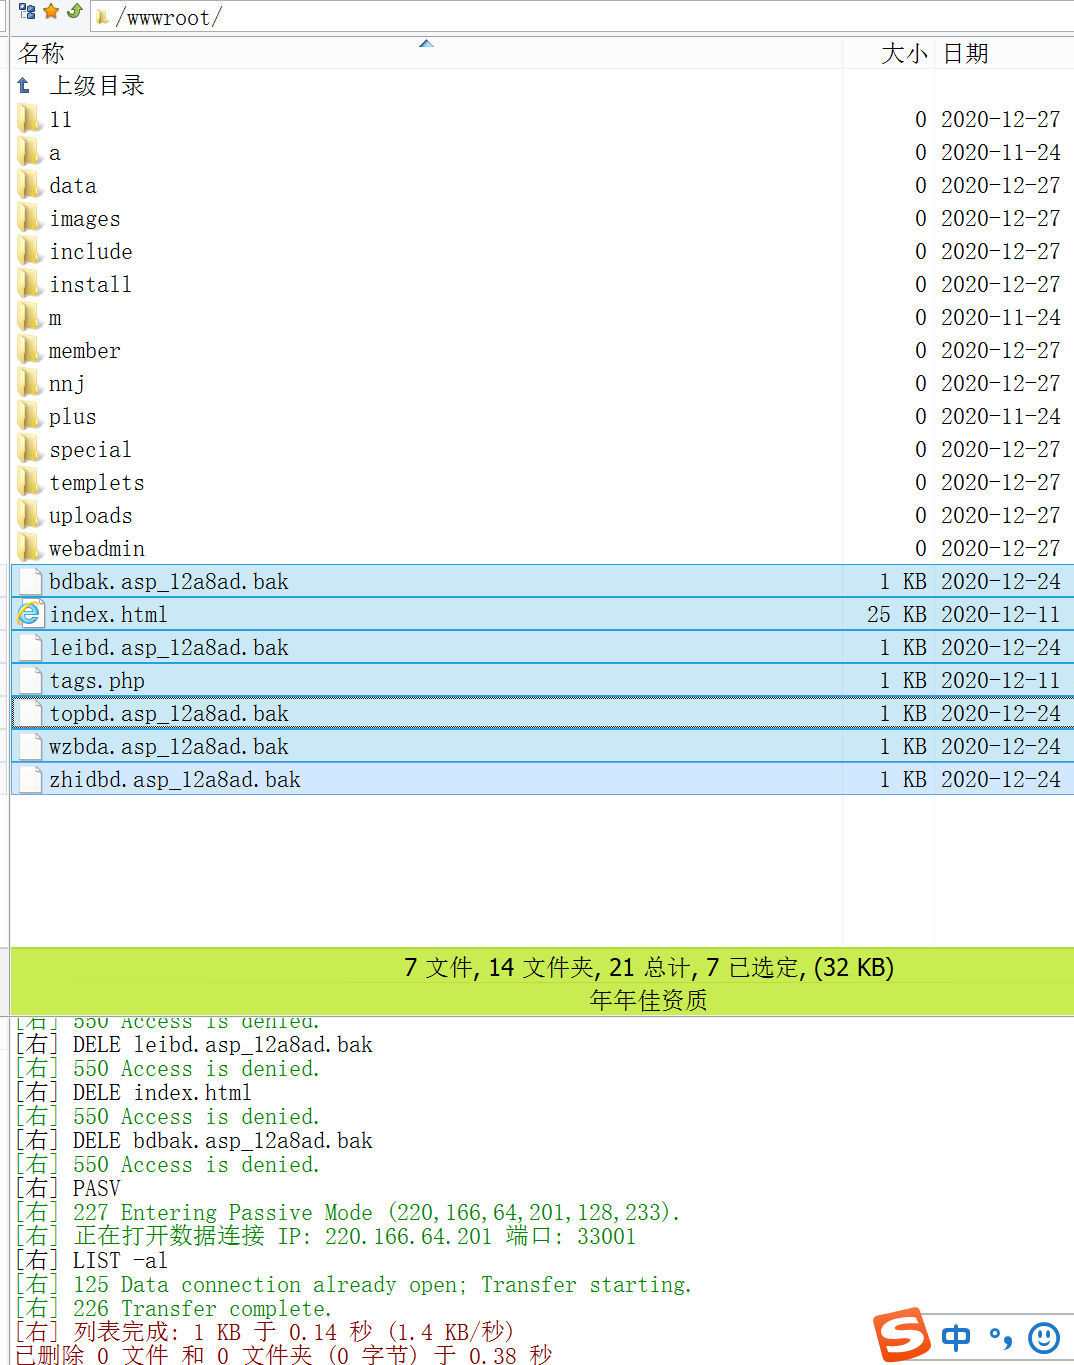The width and height of the screenshot is (1074, 1365).
Task: Toggle the Sogou punctuation mode icon
Action: coord(1000,1337)
